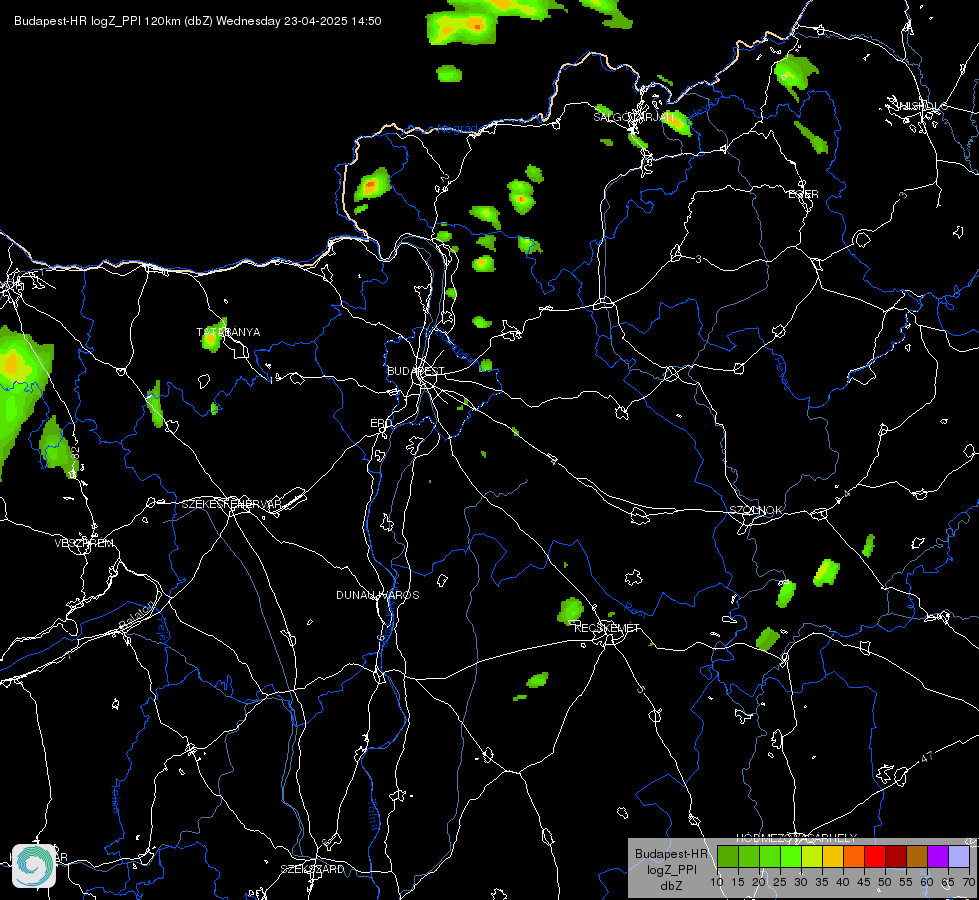Click the ERD town label

(x=381, y=423)
